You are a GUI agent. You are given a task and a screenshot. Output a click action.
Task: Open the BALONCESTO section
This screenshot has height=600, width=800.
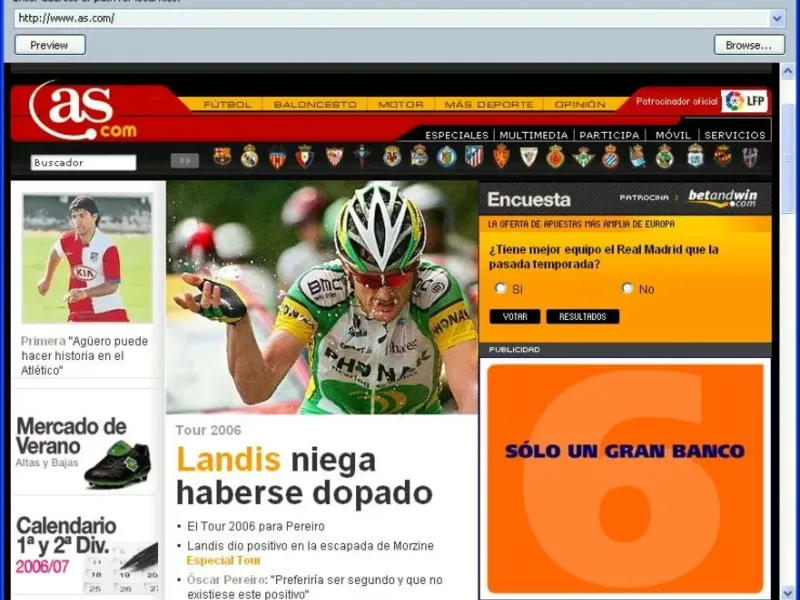pos(315,105)
